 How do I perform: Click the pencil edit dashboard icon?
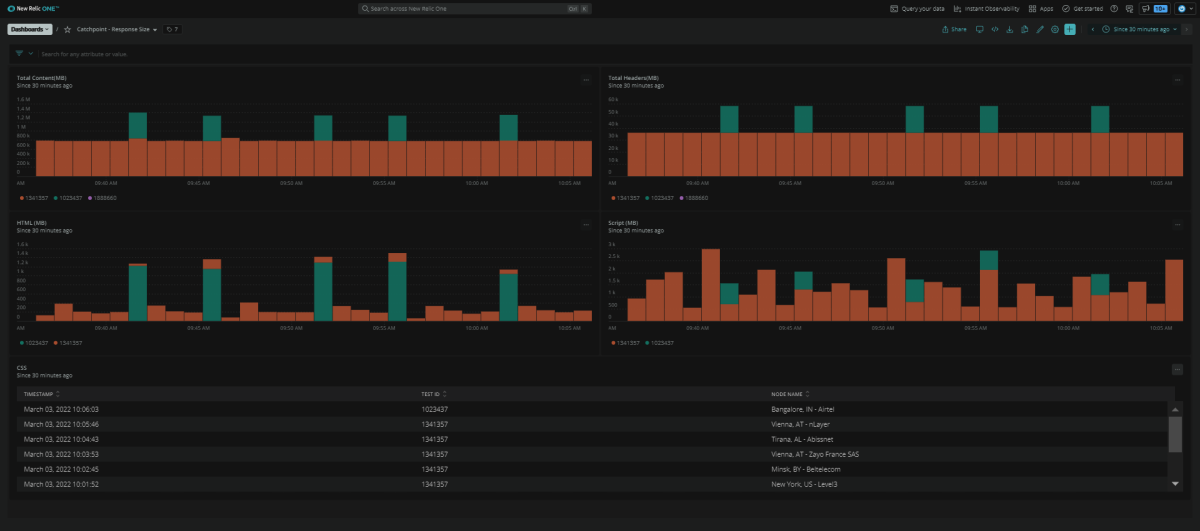(x=1040, y=29)
